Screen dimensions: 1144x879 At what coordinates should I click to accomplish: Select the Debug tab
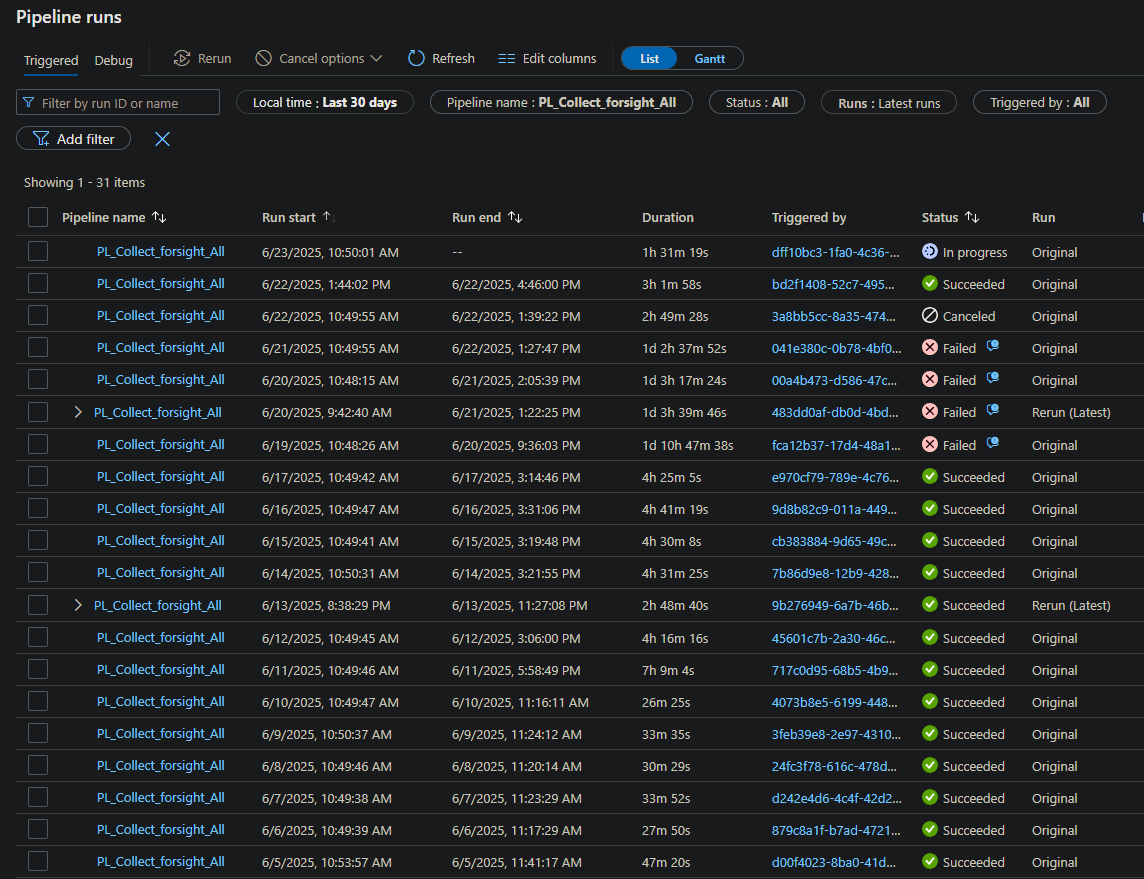coord(114,61)
